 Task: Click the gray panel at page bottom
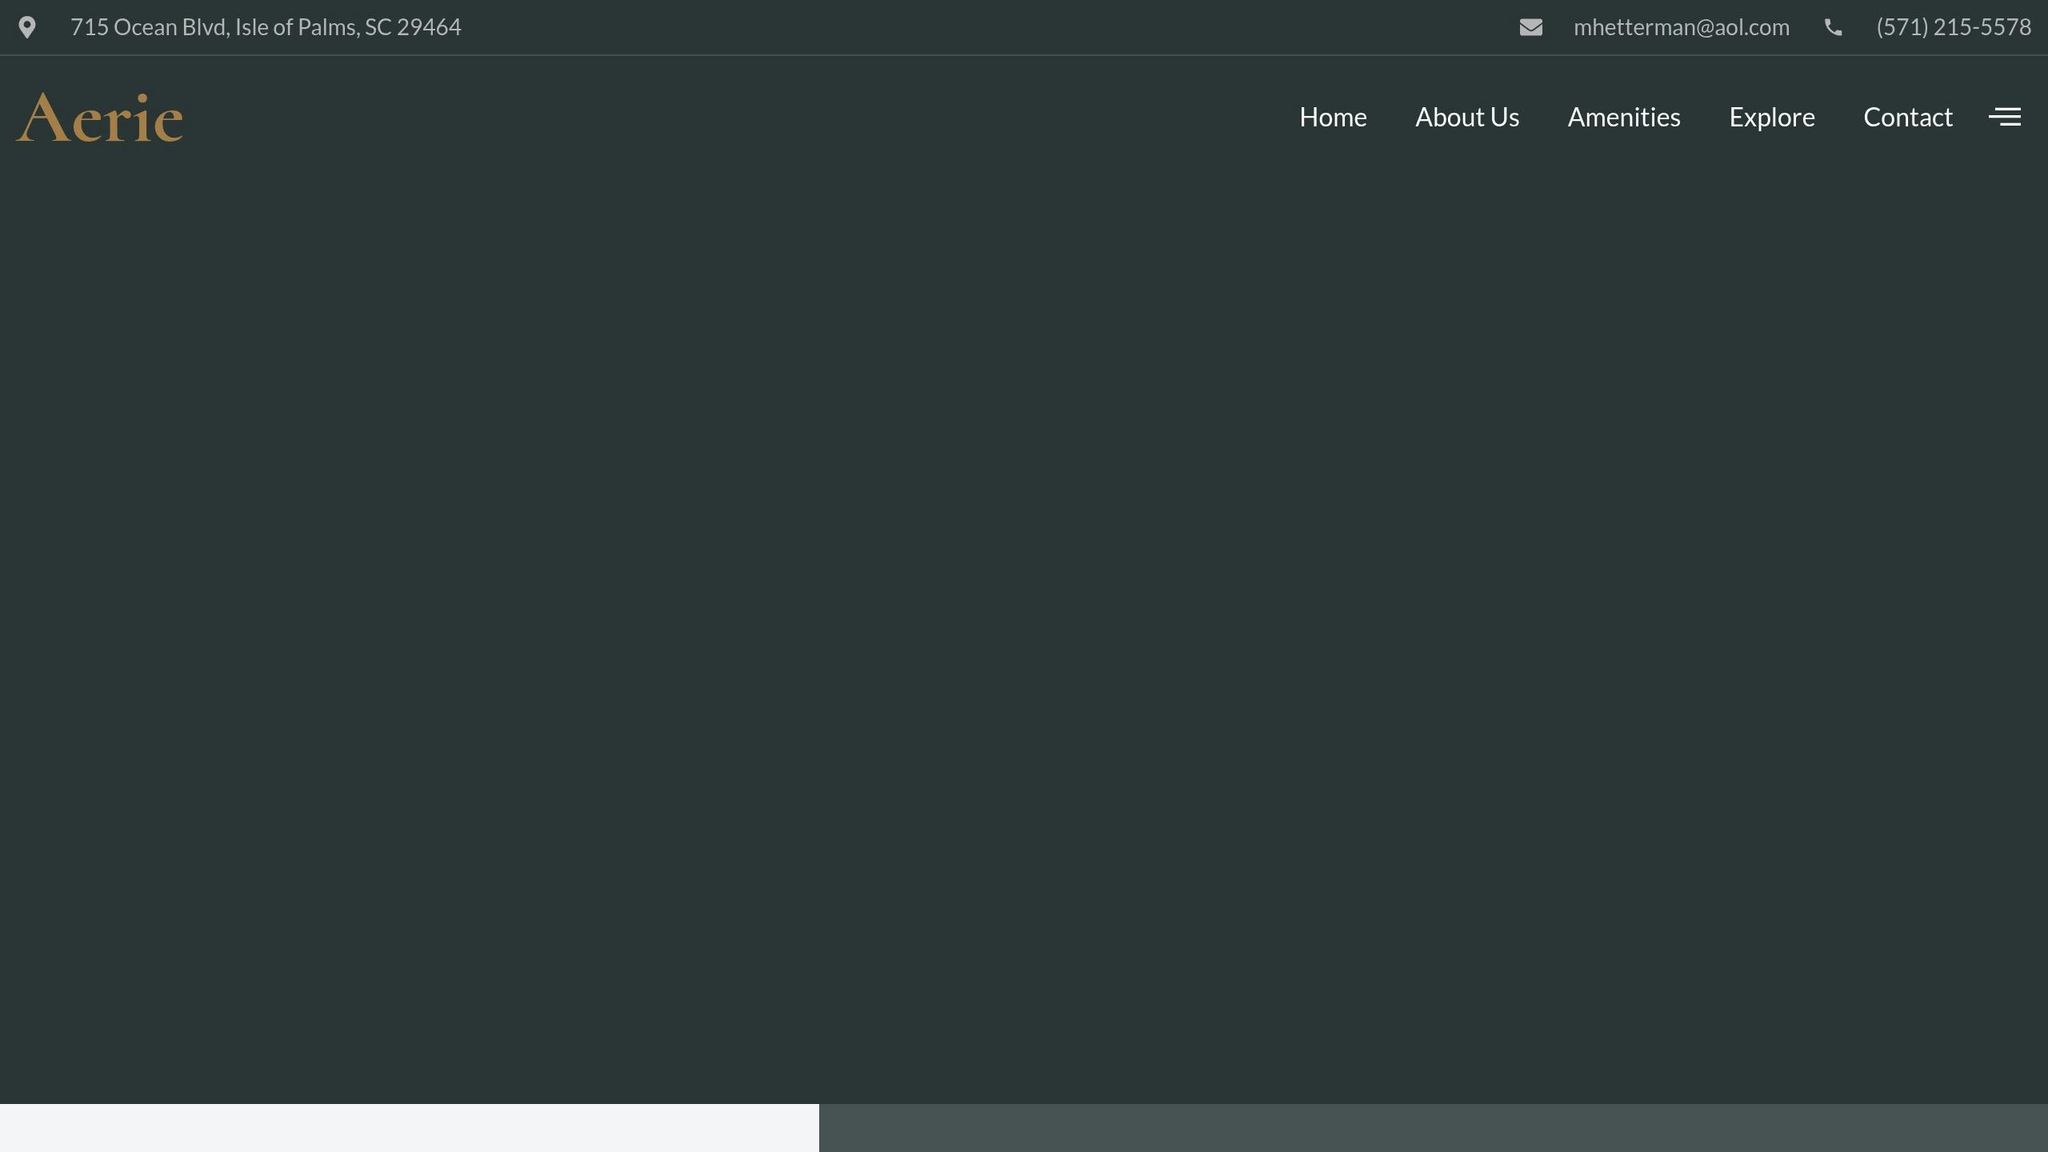tap(1432, 1128)
